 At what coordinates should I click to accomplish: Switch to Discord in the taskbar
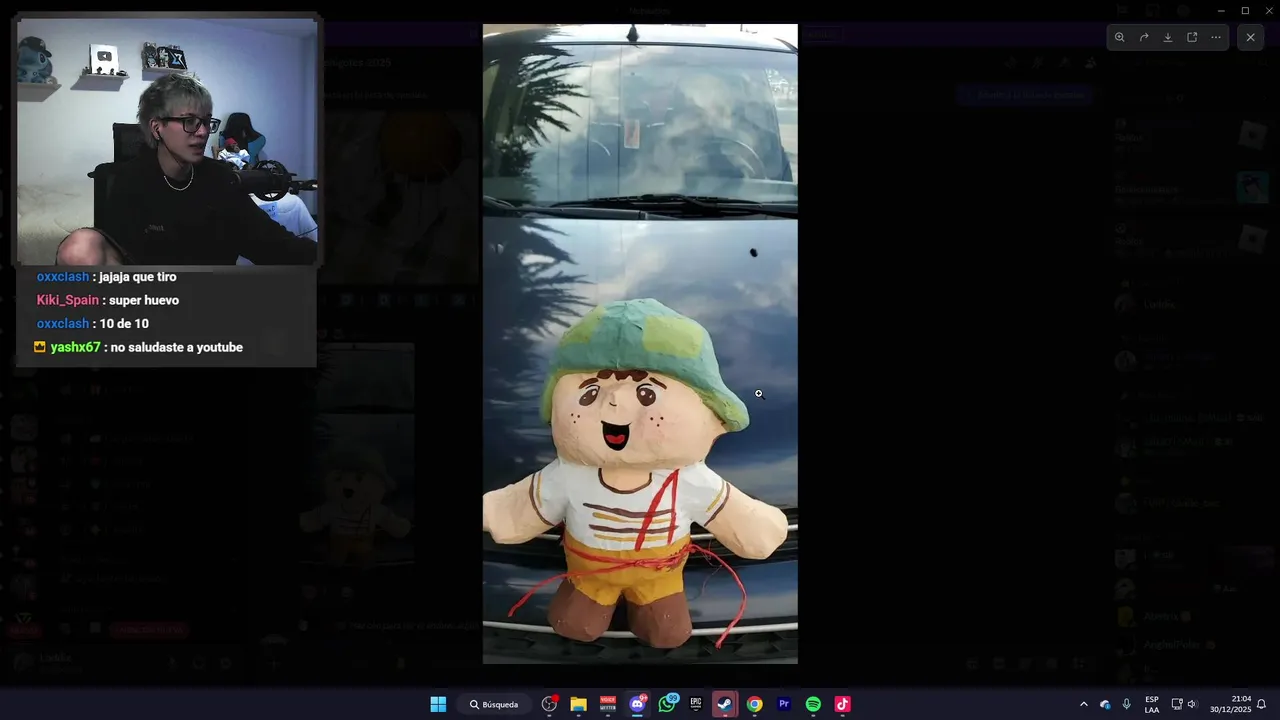[x=637, y=704]
